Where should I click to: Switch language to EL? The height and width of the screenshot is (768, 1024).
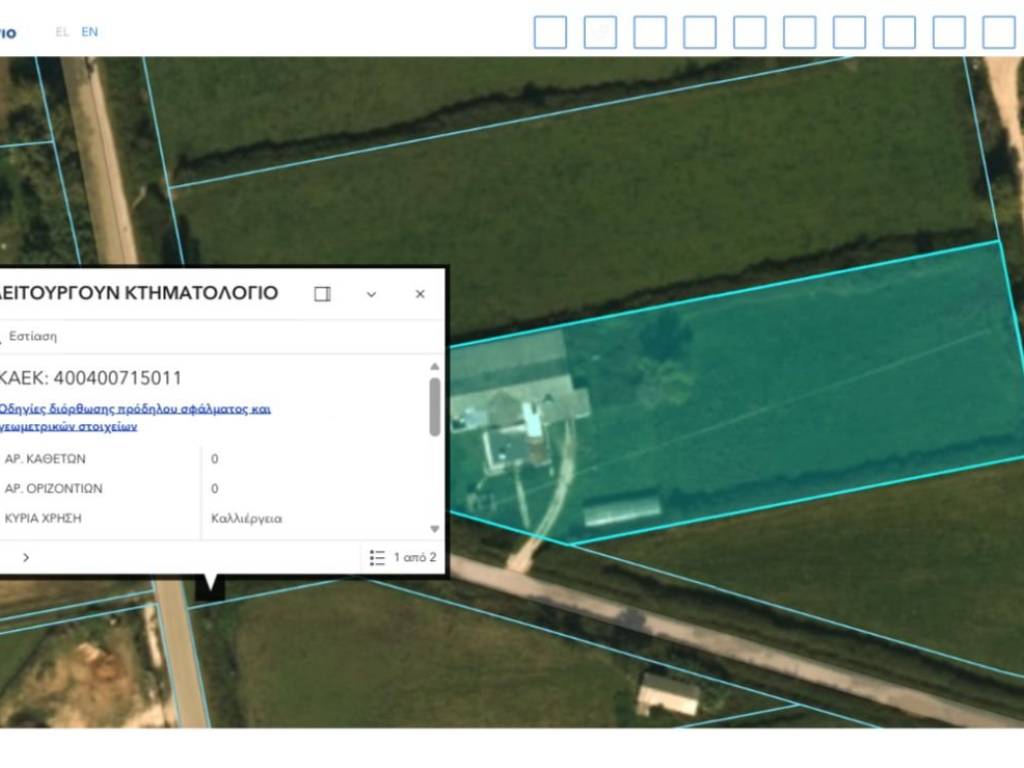pyautogui.click(x=62, y=32)
